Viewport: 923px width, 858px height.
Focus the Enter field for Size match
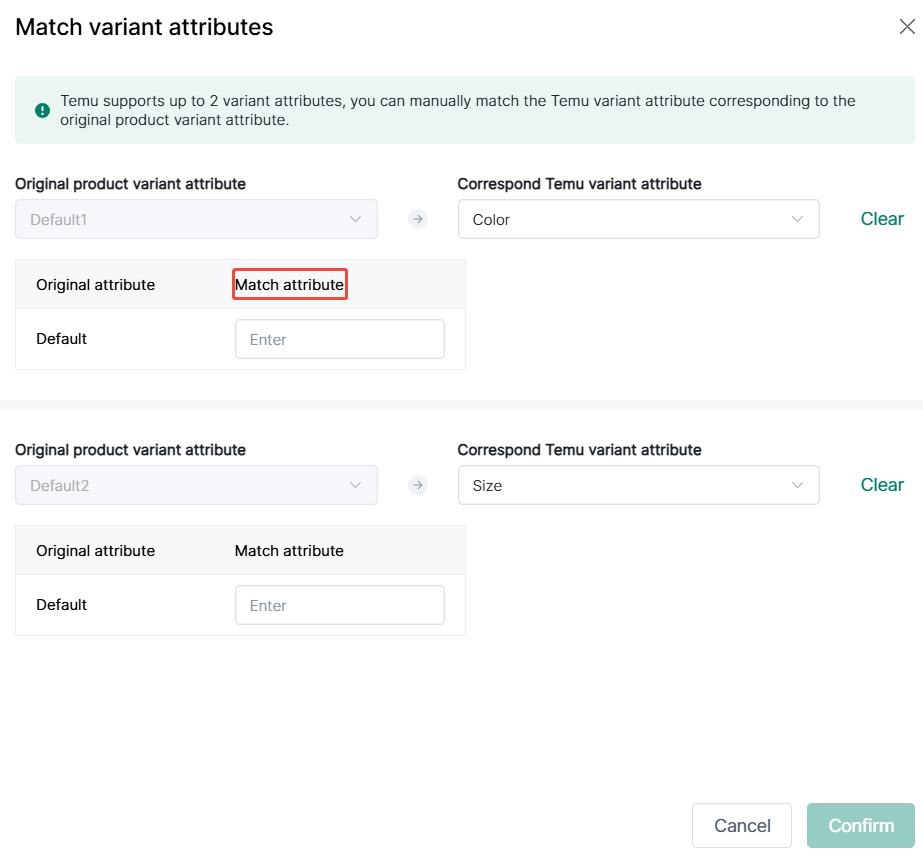pos(340,605)
